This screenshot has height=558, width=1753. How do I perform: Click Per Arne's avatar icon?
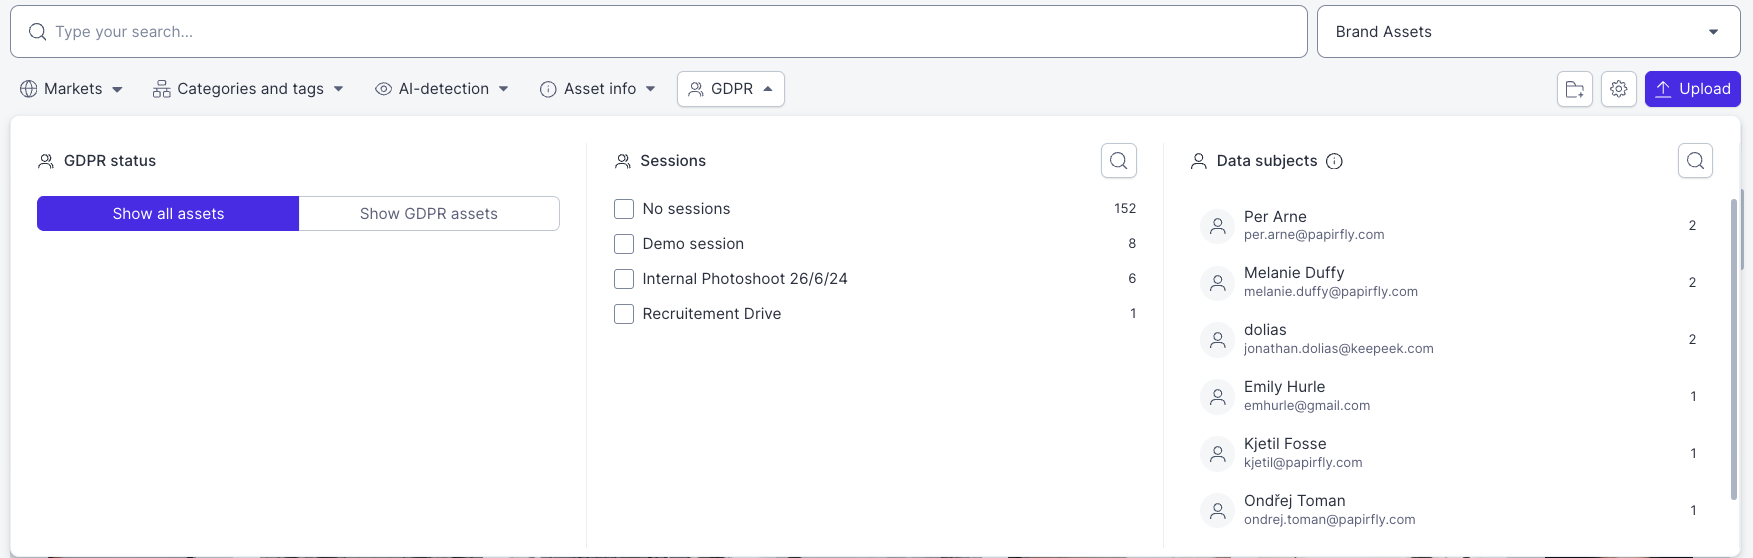pos(1217,226)
